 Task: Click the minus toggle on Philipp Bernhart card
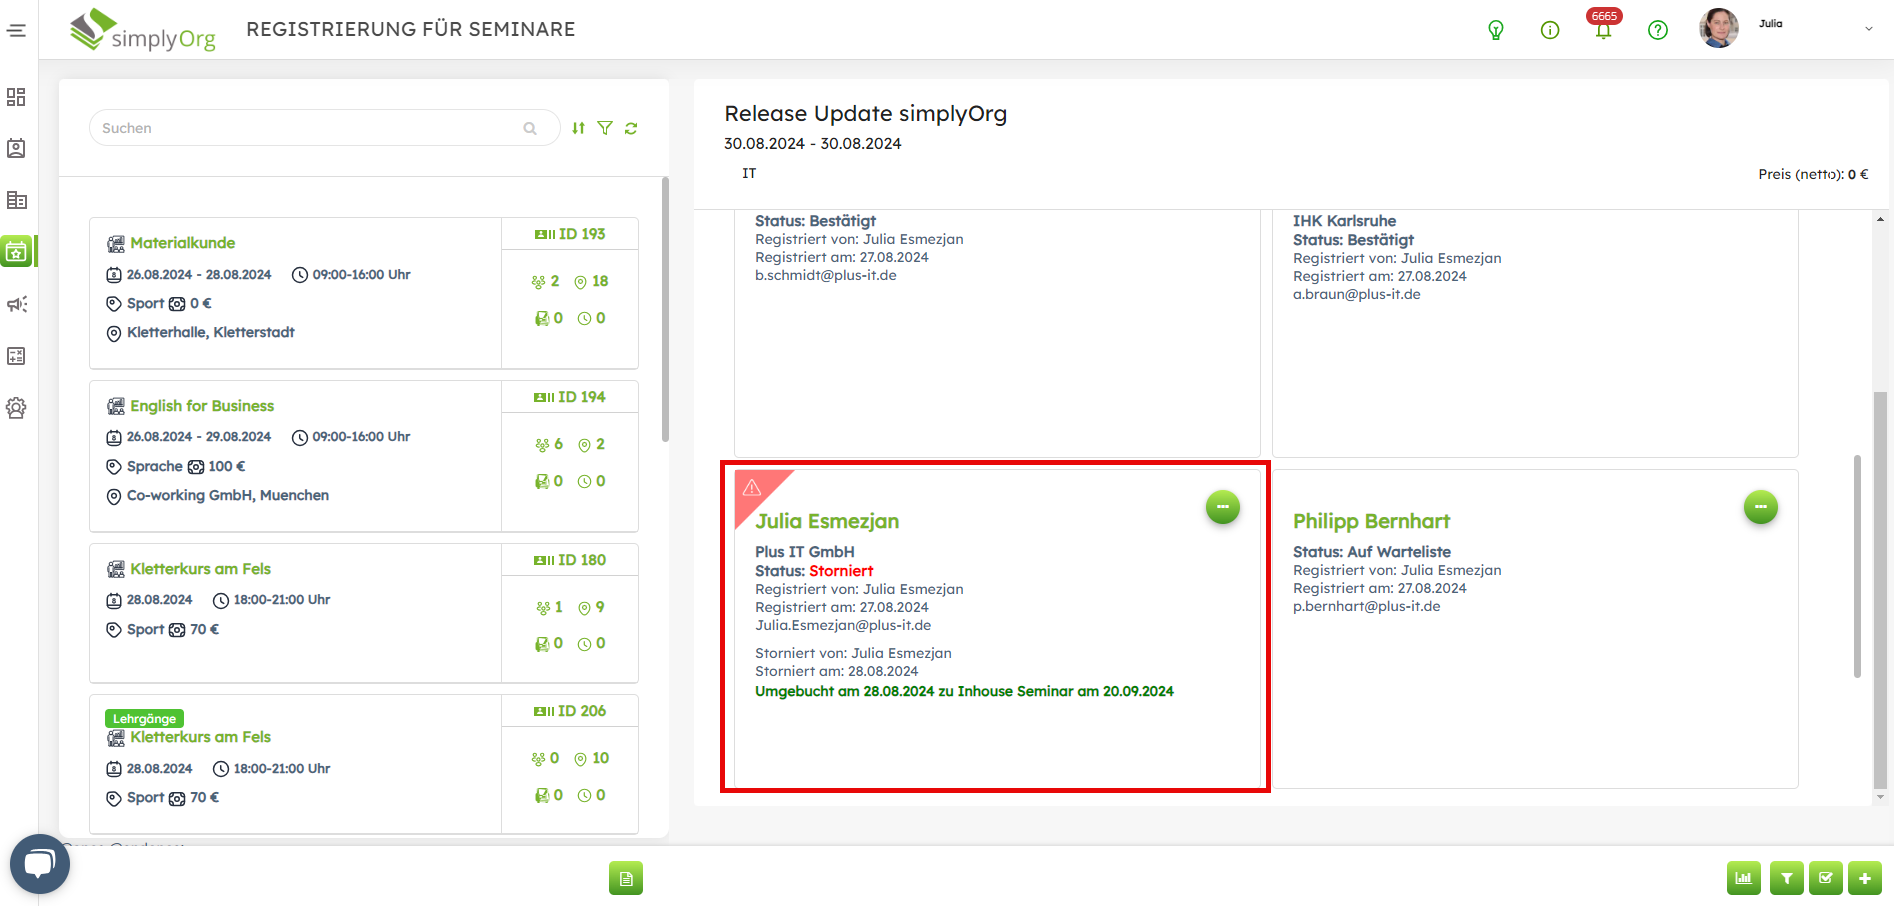(x=1760, y=507)
